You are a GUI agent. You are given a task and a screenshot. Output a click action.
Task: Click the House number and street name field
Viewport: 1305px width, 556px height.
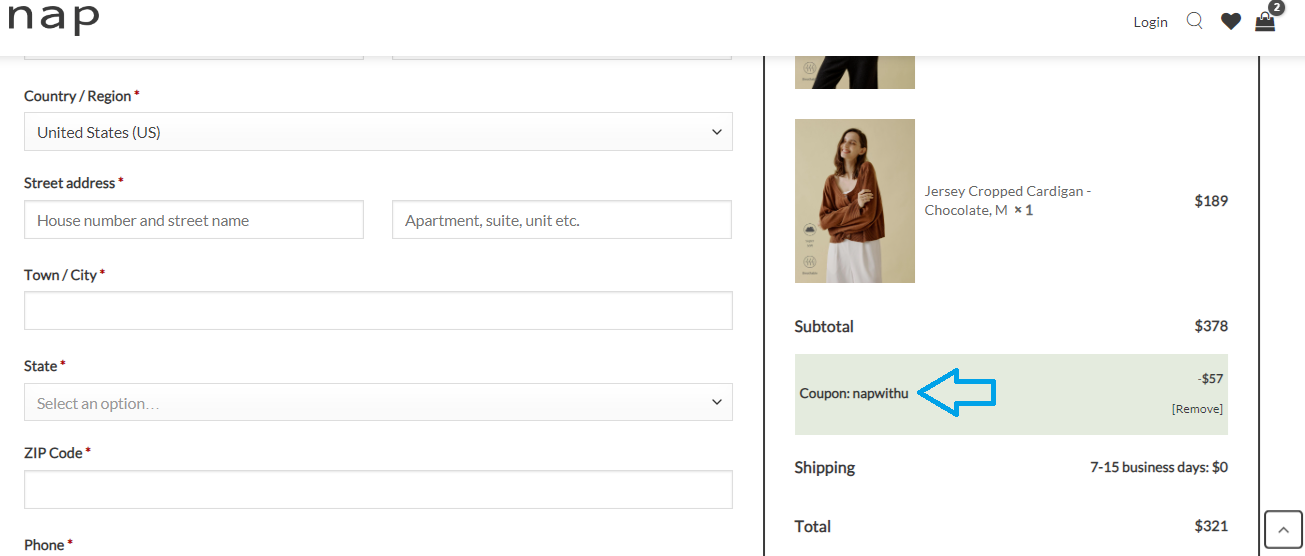(194, 220)
